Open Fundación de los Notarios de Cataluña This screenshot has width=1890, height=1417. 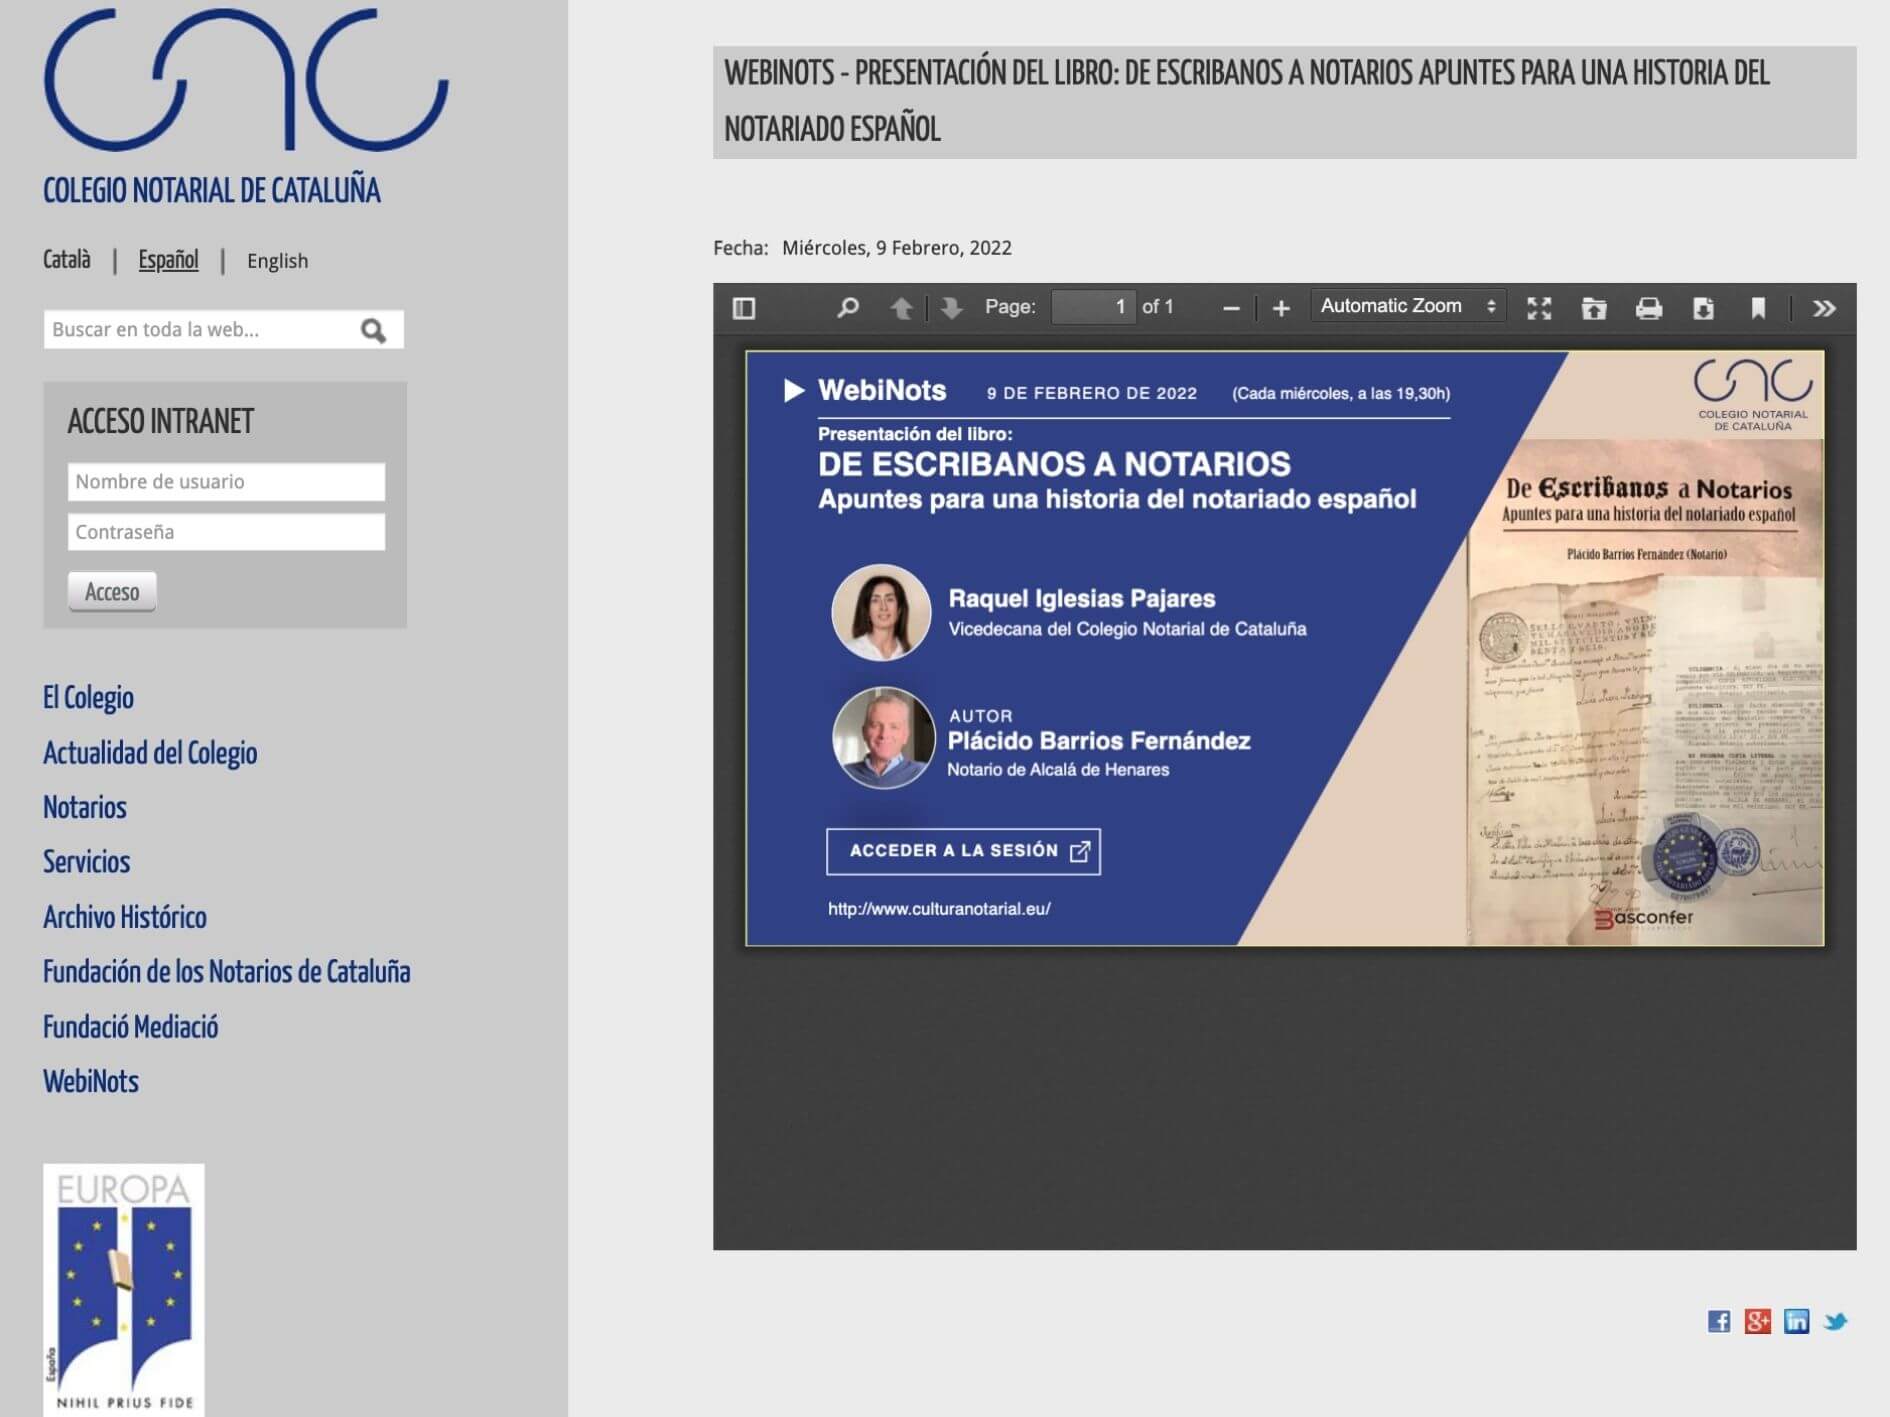(x=227, y=972)
